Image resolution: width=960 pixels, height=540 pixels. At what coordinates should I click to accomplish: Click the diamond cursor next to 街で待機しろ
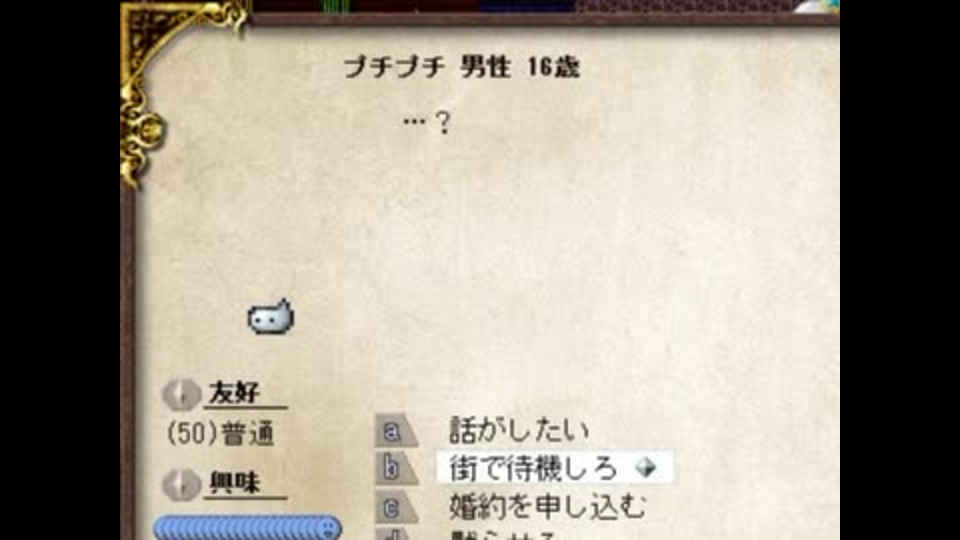pos(646,468)
